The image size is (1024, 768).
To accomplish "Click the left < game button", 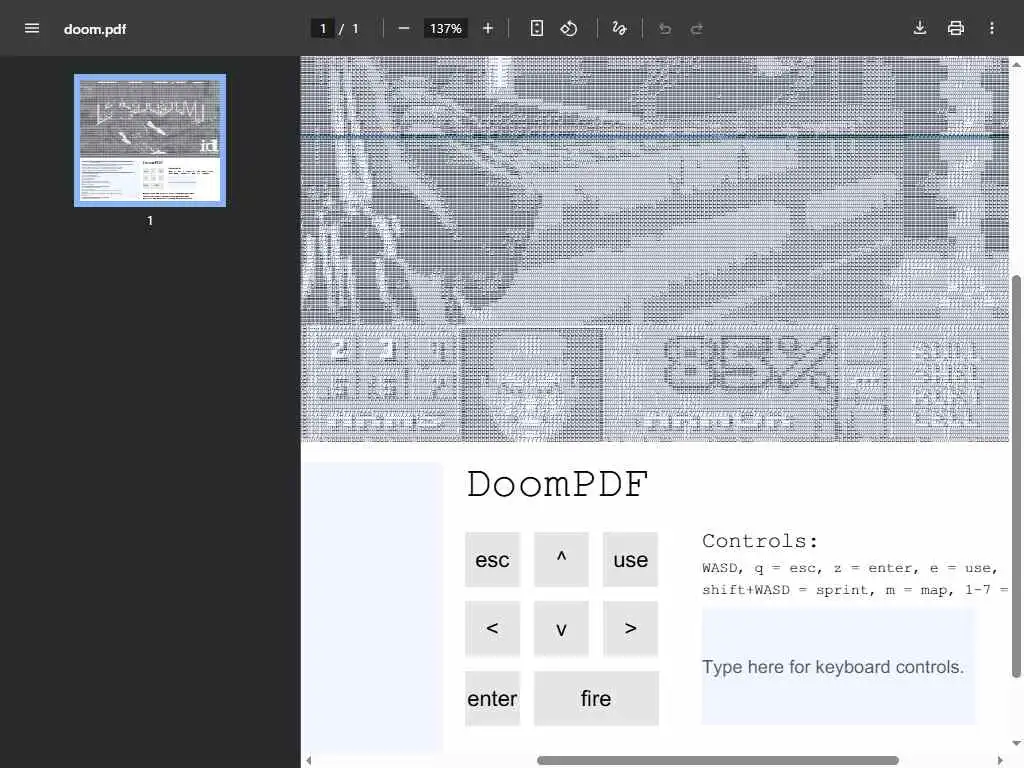I will pyautogui.click(x=492, y=628).
